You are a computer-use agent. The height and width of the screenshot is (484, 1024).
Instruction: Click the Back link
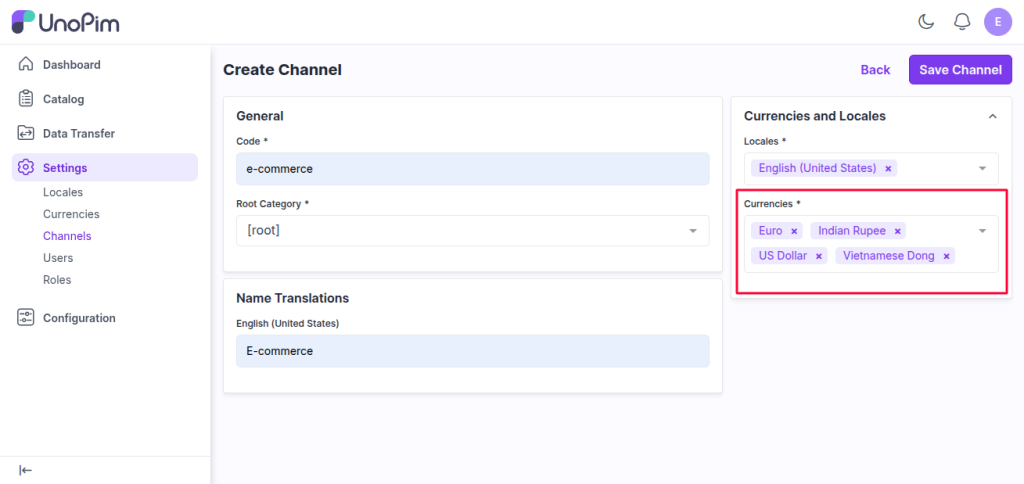pos(875,70)
